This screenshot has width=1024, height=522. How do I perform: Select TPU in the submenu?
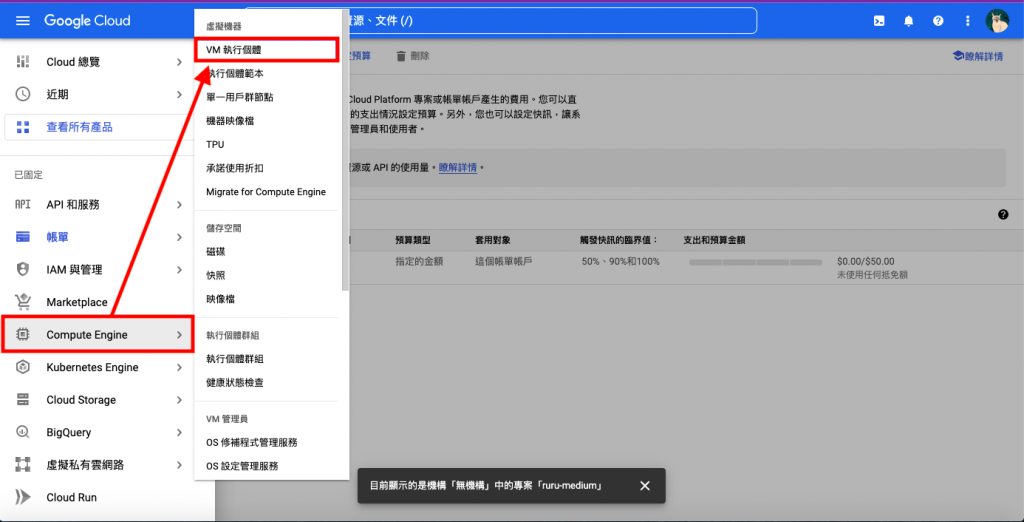coord(267,144)
